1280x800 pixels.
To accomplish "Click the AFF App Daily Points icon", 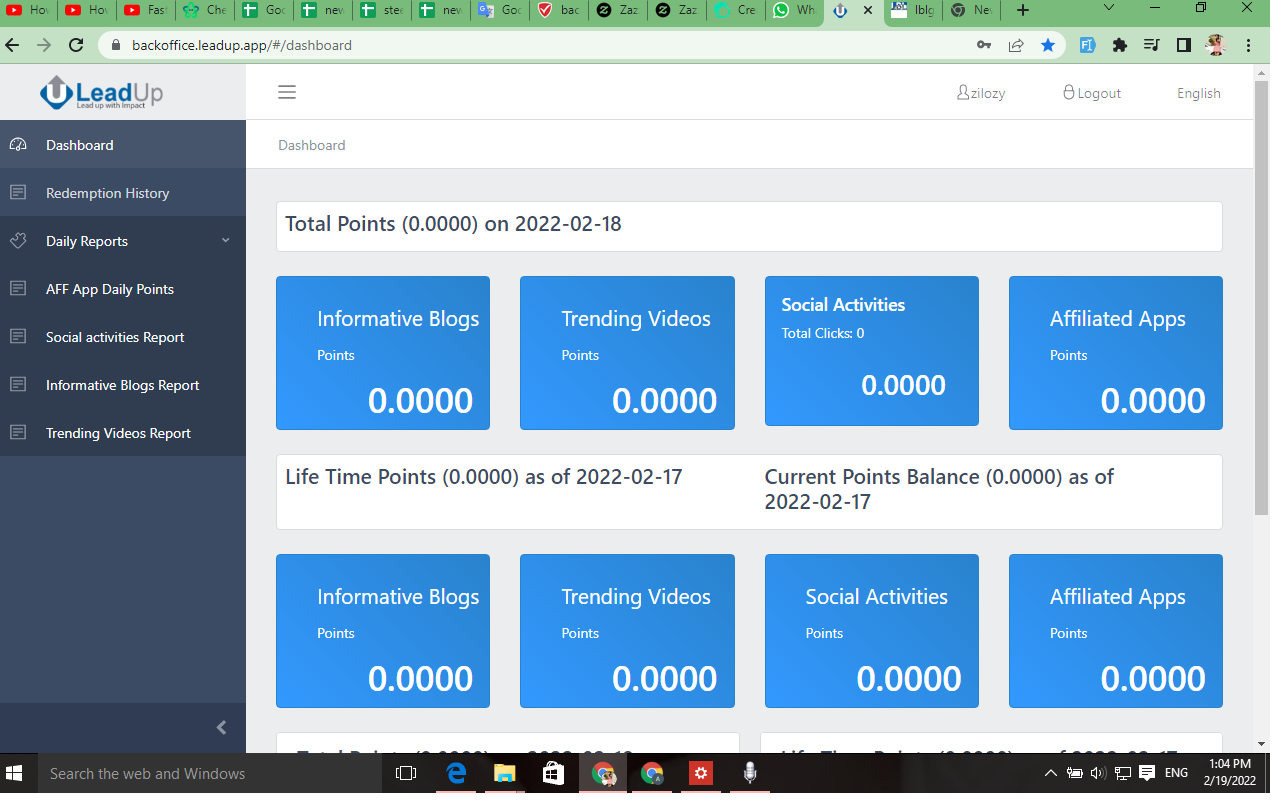I will tap(18, 289).
